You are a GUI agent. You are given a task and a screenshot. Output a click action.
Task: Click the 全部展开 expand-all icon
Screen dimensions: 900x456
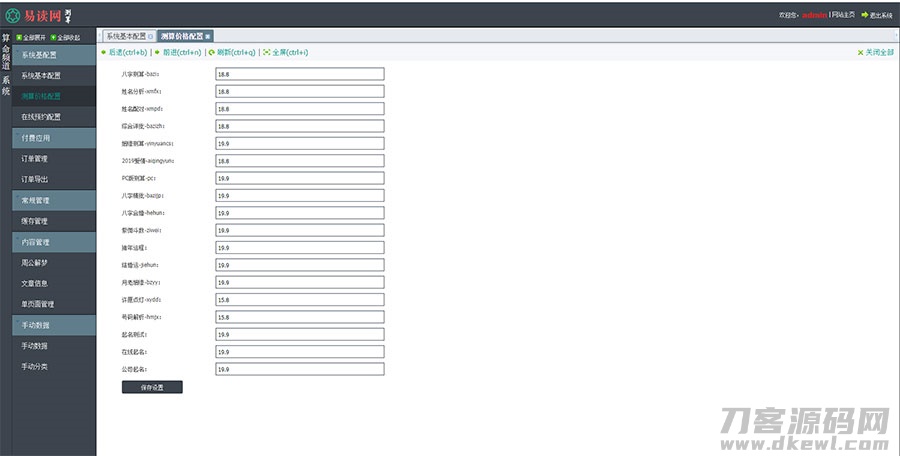(x=19, y=37)
